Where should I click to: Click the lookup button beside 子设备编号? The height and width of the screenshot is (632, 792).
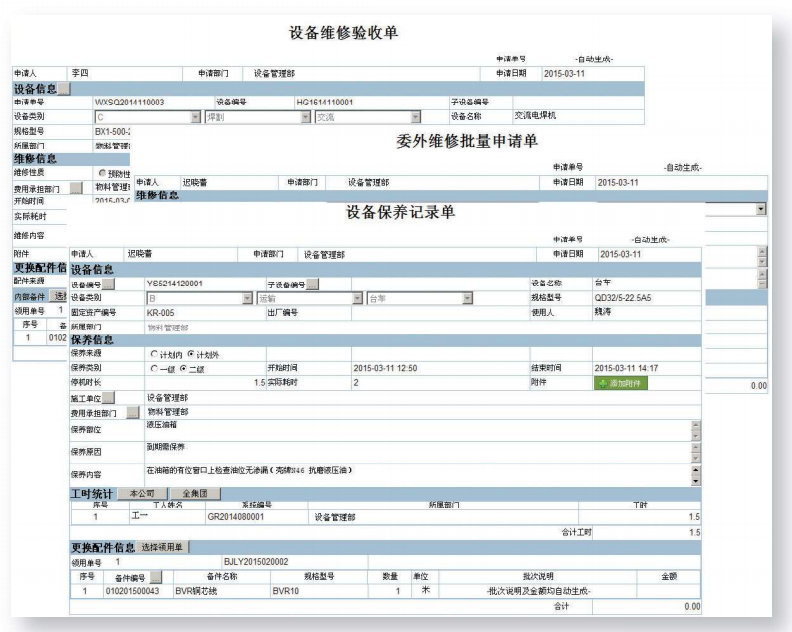coord(311,284)
